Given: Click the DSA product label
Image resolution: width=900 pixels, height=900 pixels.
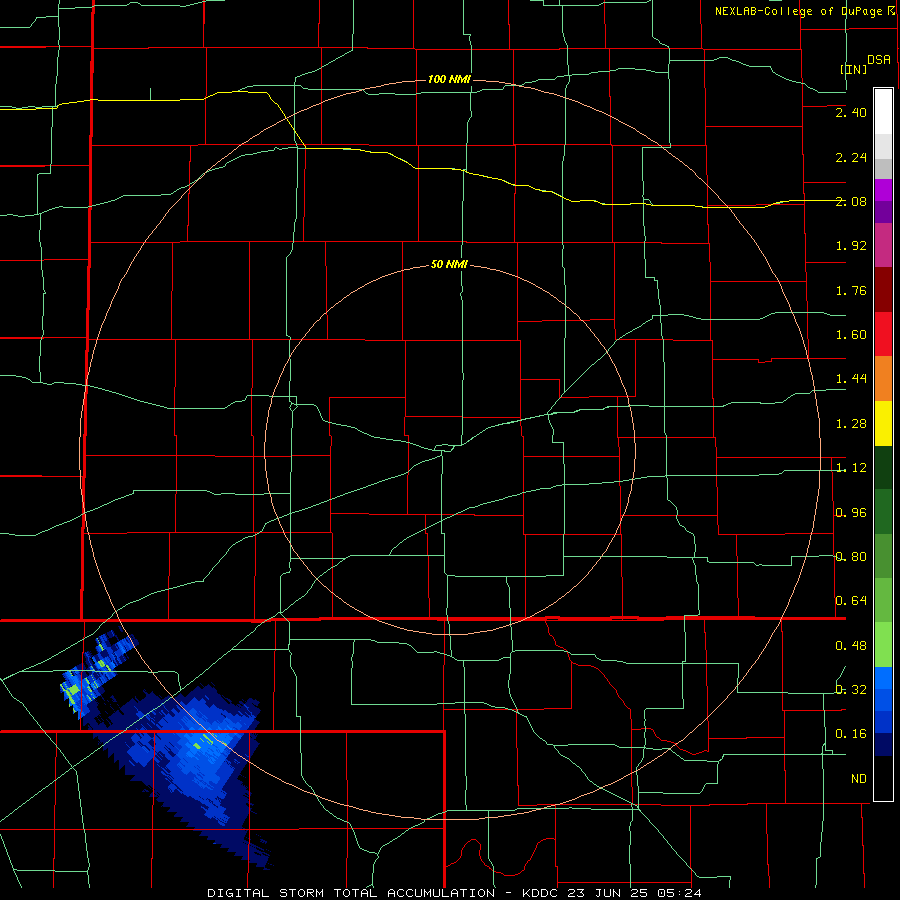Looking at the screenshot, I should coord(879,60).
